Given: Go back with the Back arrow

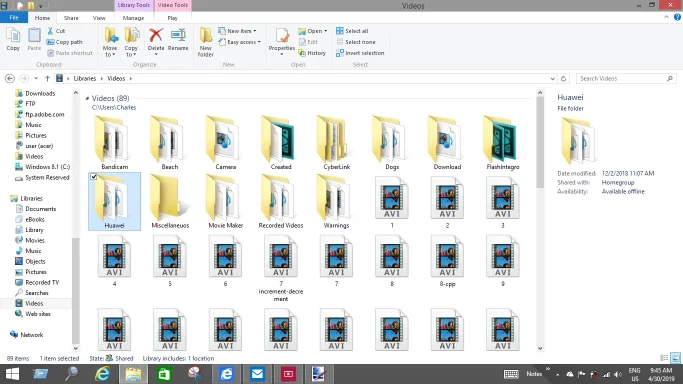Looking at the screenshot, I should (10, 78).
